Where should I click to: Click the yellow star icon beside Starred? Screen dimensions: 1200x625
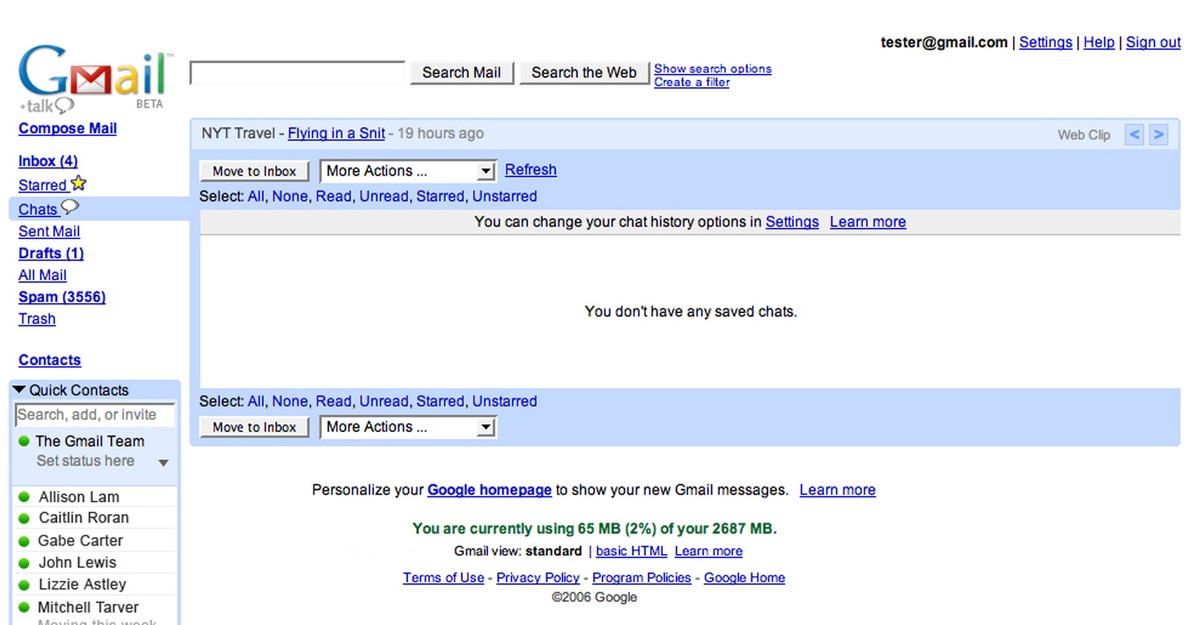(79, 184)
